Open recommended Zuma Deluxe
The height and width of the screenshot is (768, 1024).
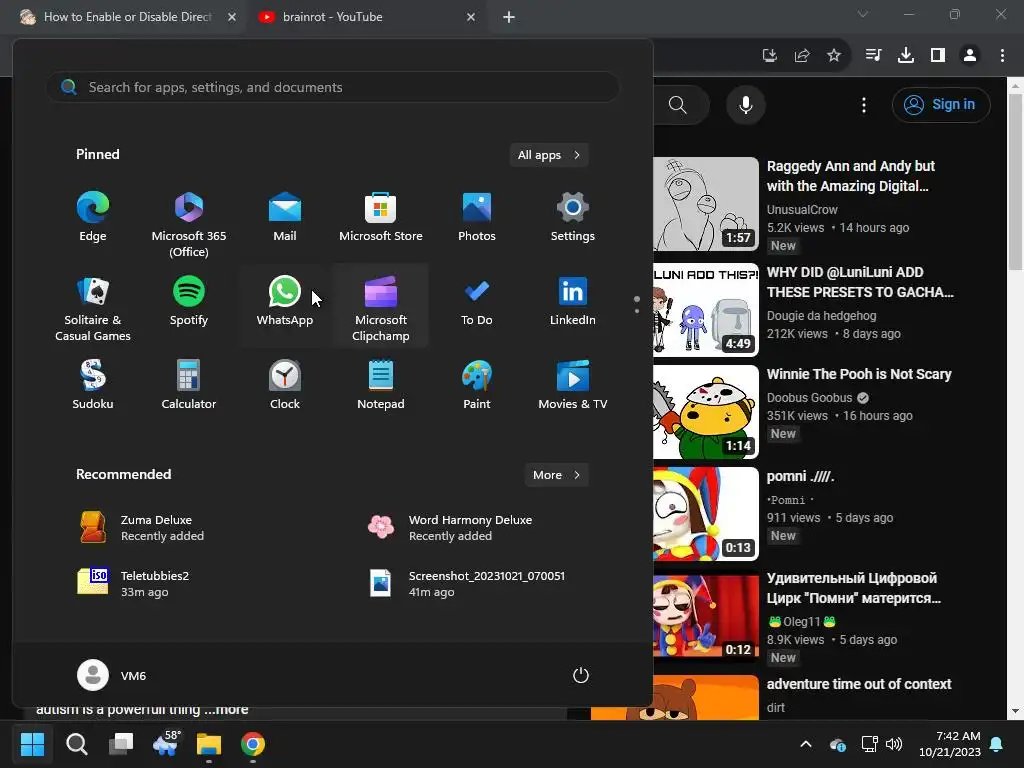[x=141, y=528]
